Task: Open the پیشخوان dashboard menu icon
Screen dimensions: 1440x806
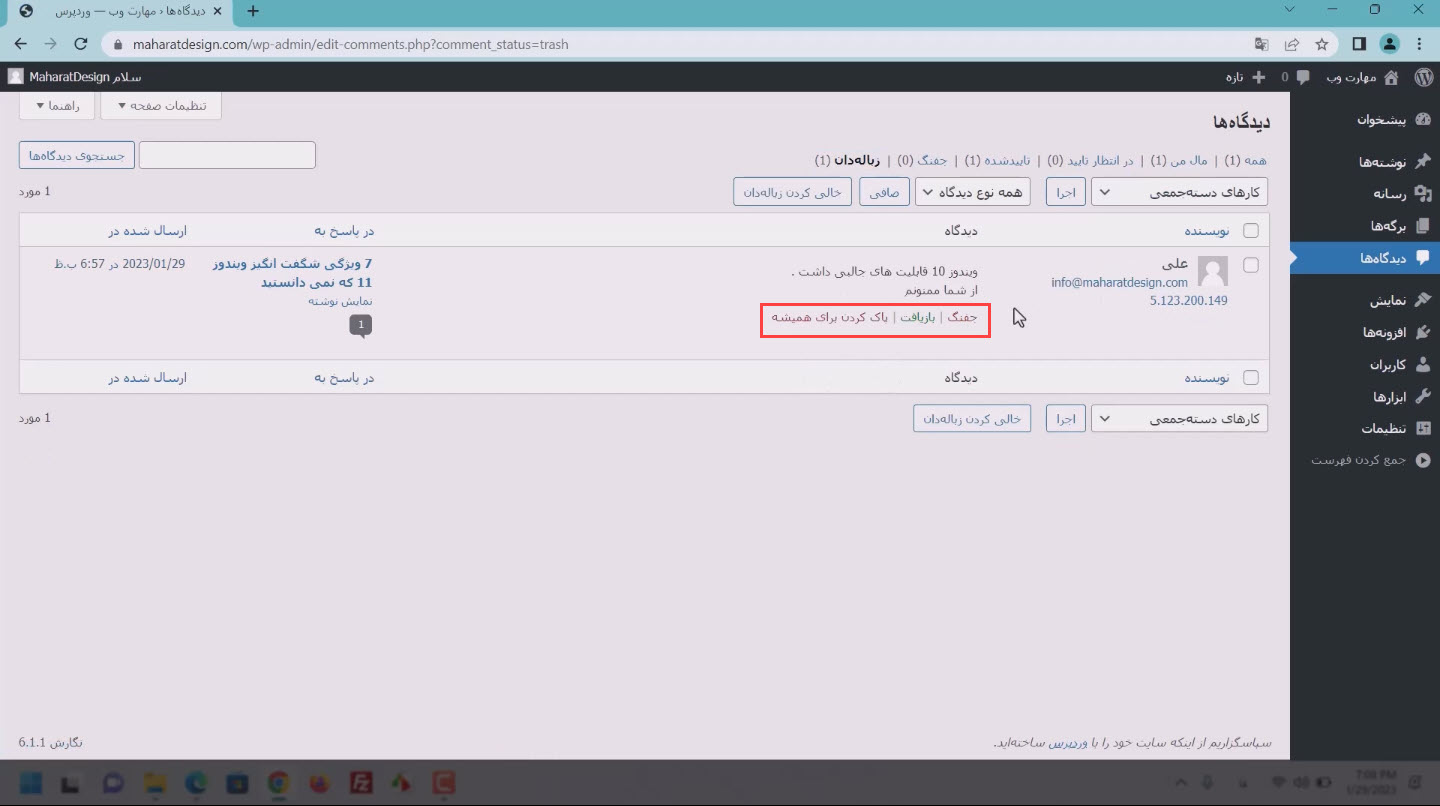Action: (1423, 119)
